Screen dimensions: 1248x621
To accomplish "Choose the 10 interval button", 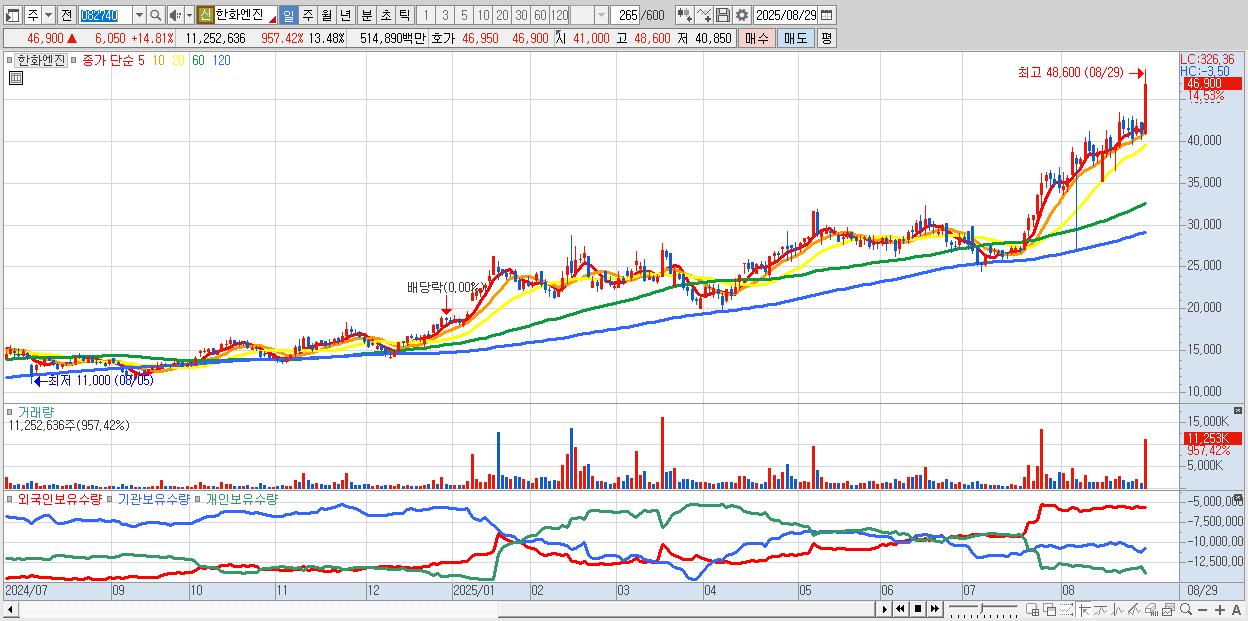I will point(483,15).
